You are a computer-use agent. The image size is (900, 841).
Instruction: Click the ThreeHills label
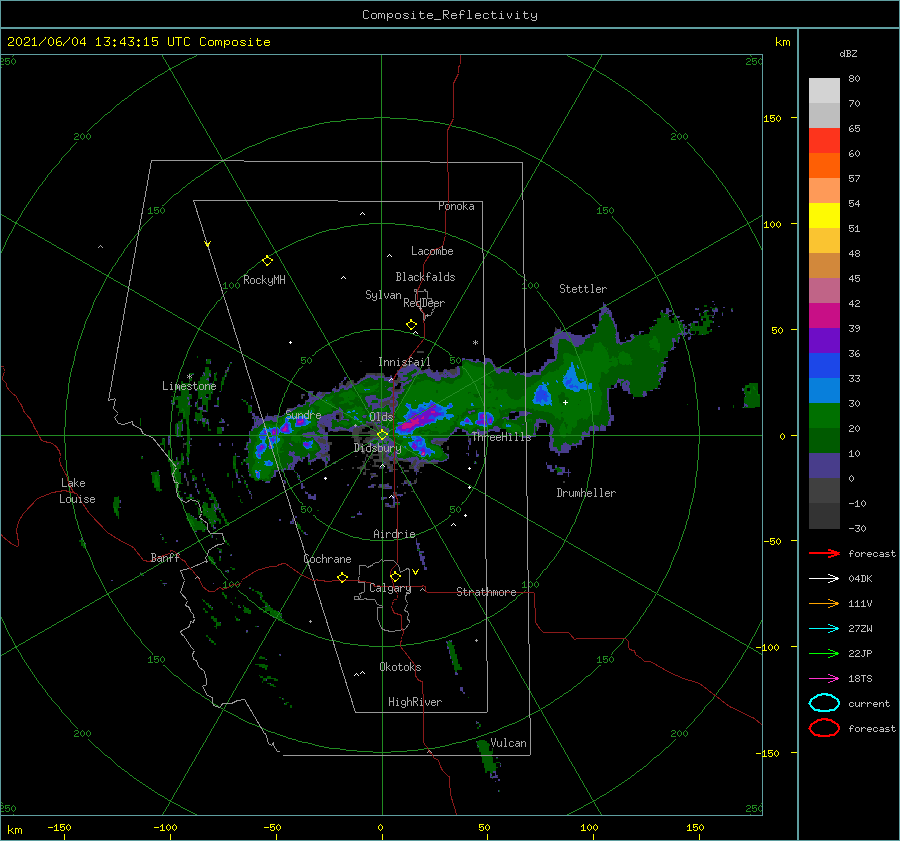coord(501,437)
